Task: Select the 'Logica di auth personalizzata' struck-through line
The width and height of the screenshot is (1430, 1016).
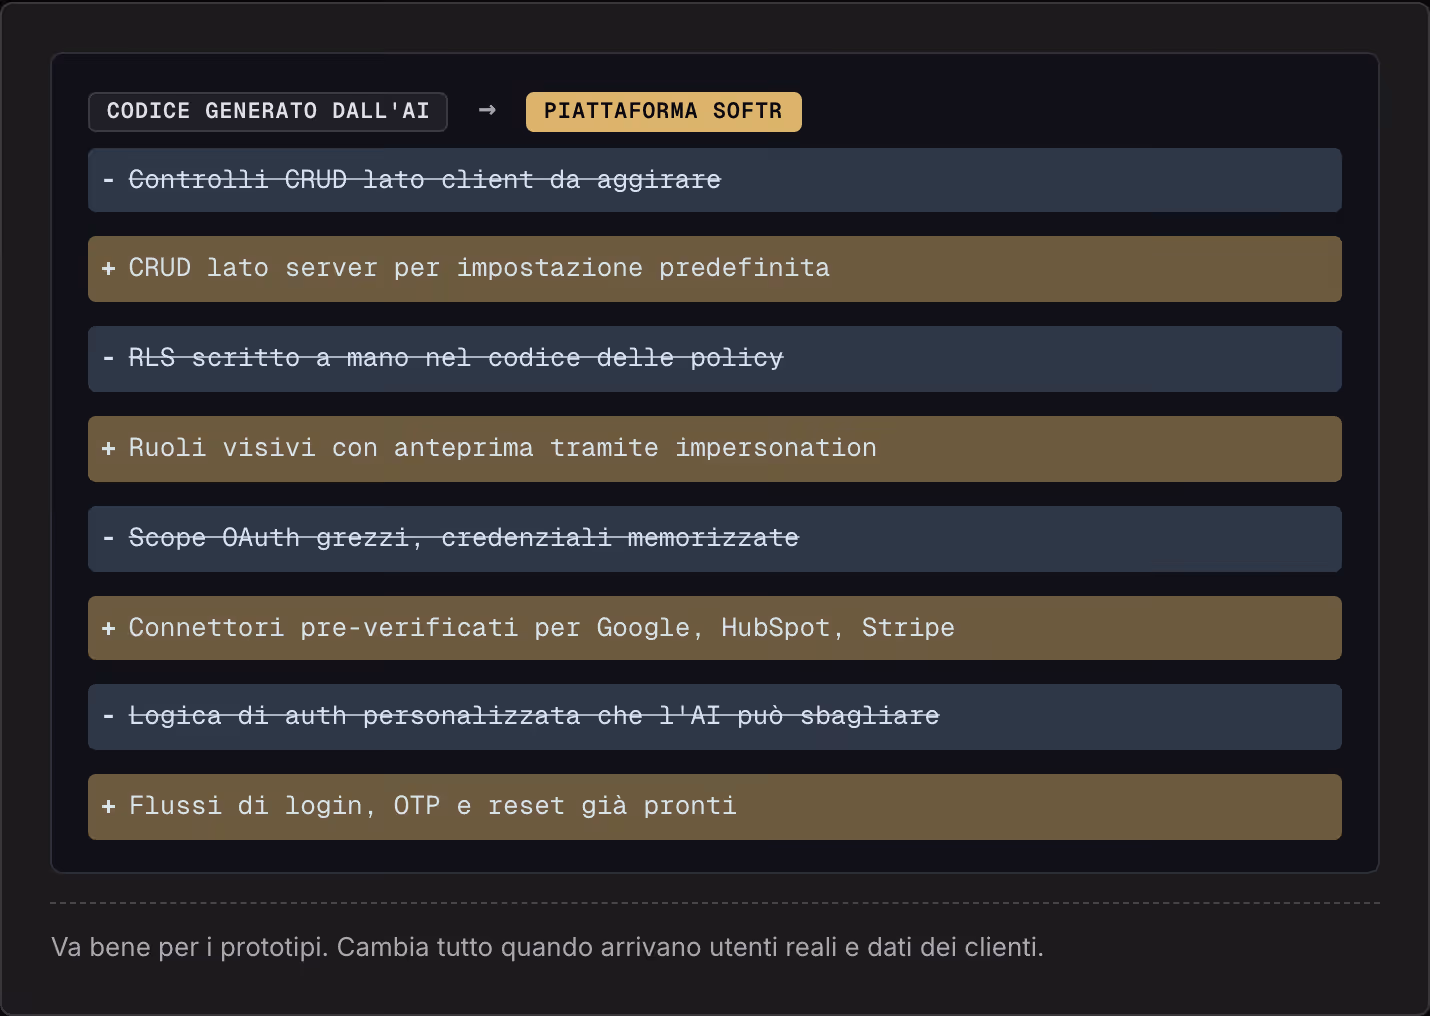Action: 714,716
